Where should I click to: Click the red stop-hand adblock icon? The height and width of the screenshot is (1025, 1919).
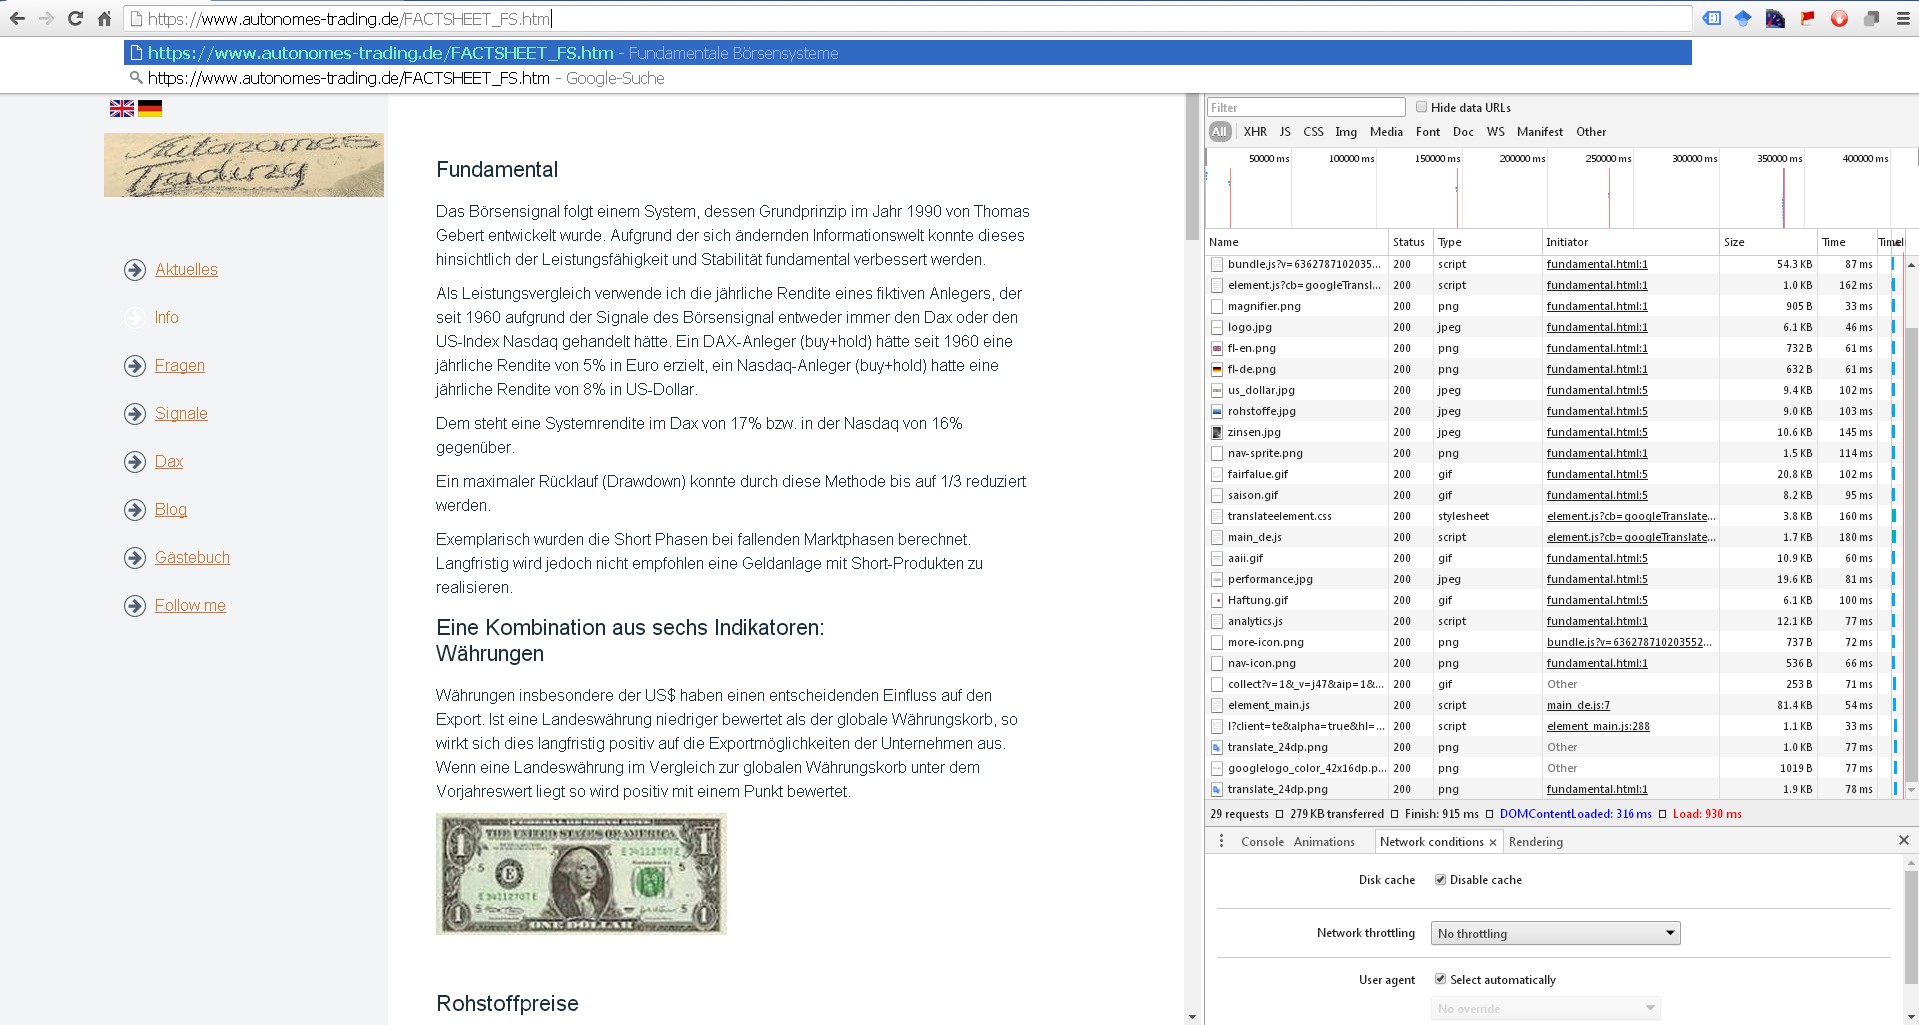(x=1839, y=18)
